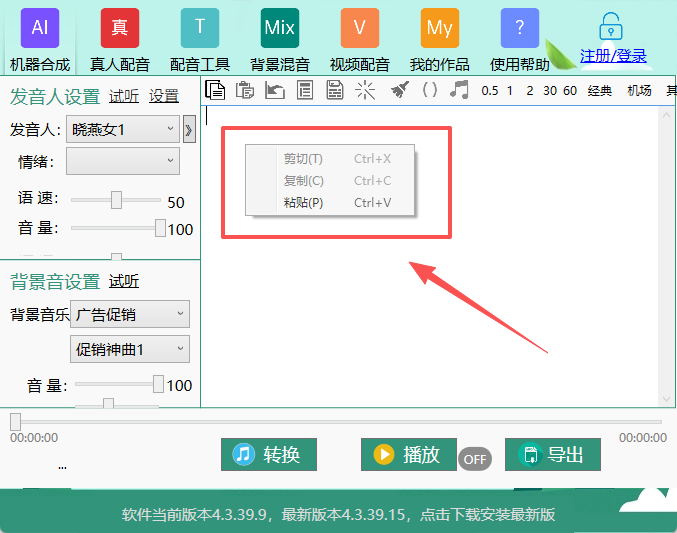The width and height of the screenshot is (677, 533).
Task: Click the clipboard paste icon in toolbar
Action: click(245, 90)
